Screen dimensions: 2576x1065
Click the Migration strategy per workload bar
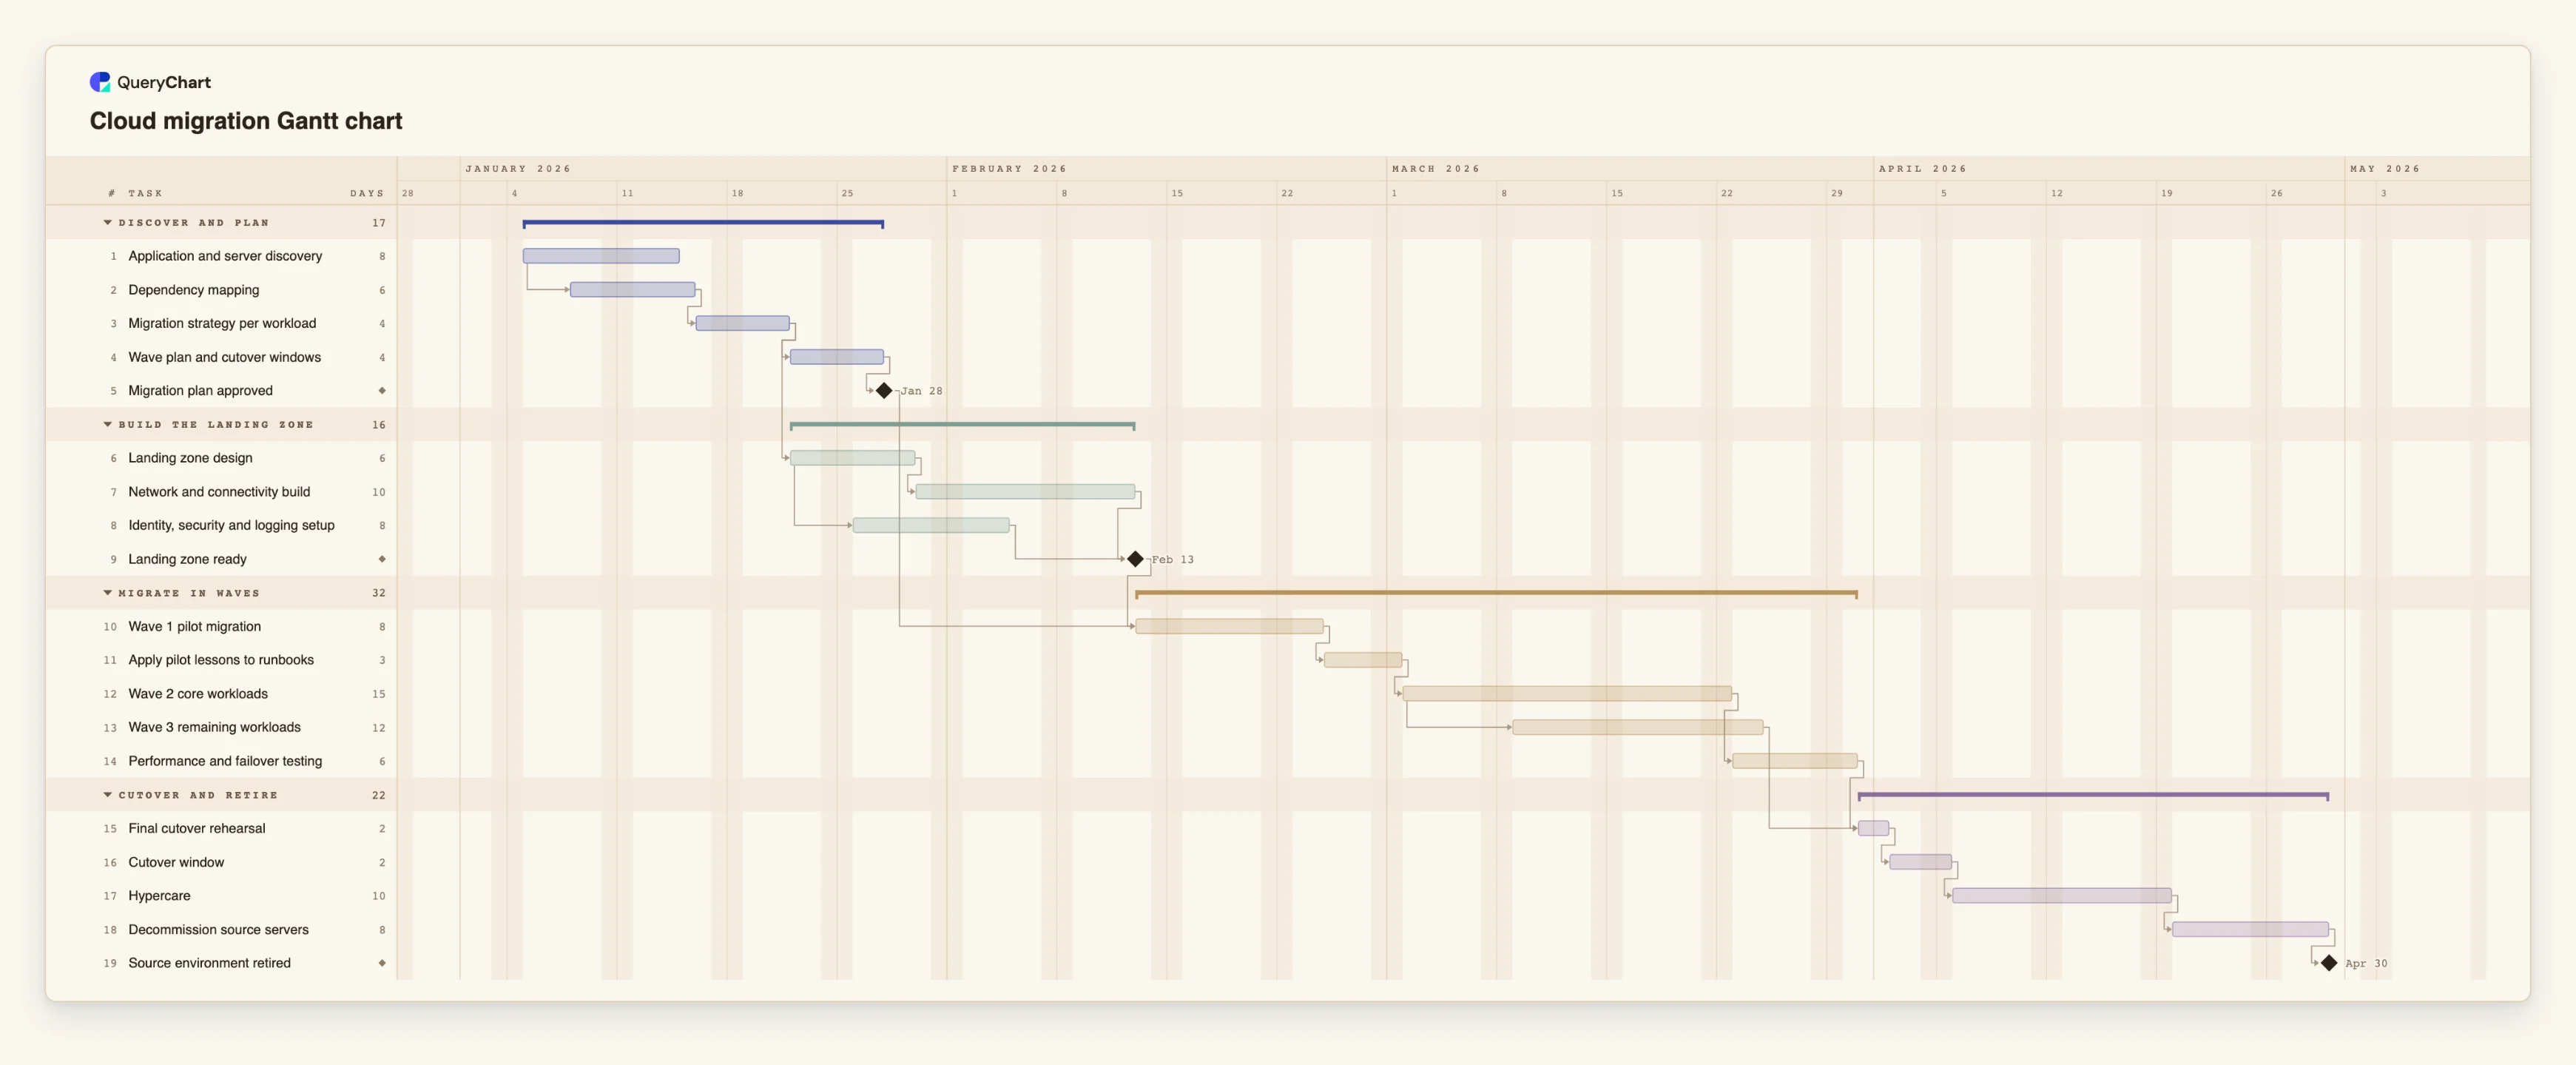click(x=743, y=323)
